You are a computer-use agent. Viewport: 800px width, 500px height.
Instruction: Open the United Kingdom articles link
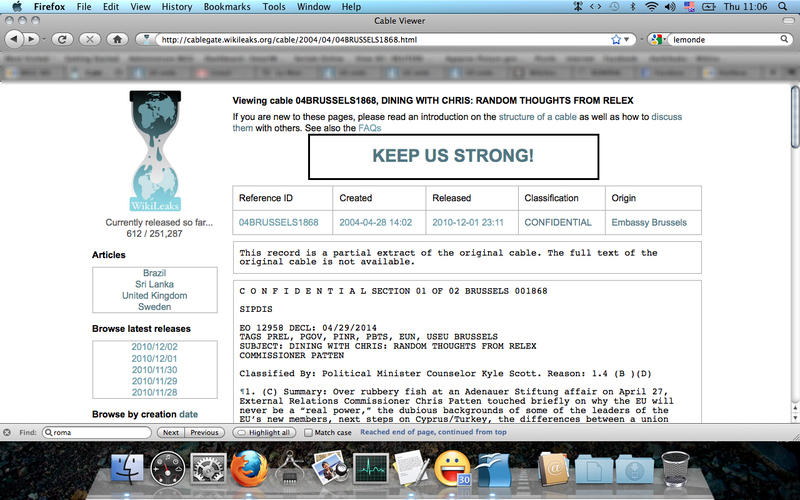(x=155, y=295)
